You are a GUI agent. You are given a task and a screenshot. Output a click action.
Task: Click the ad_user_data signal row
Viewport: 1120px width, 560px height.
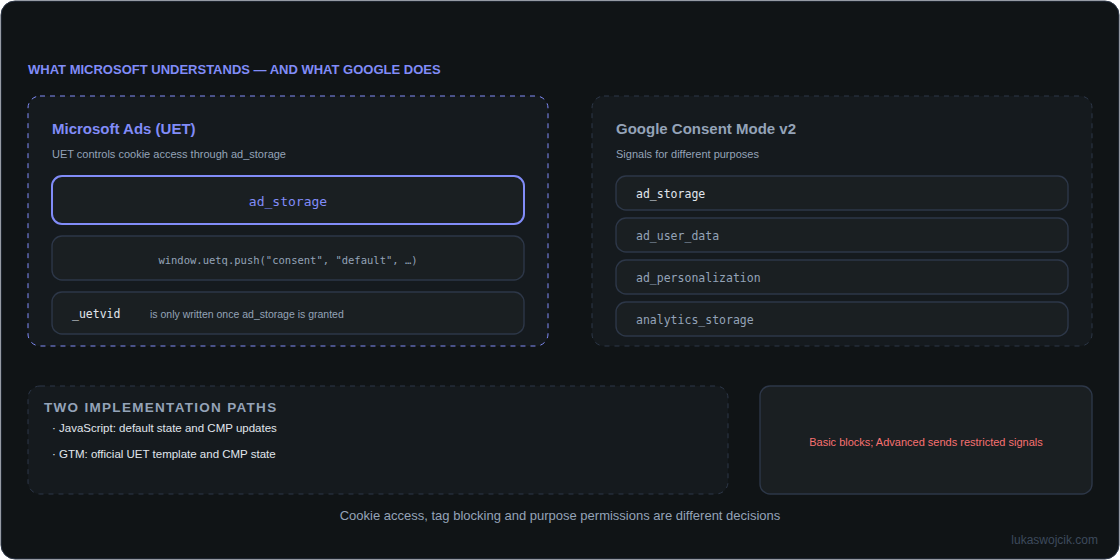pyautogui.click(x=842, y=235)
